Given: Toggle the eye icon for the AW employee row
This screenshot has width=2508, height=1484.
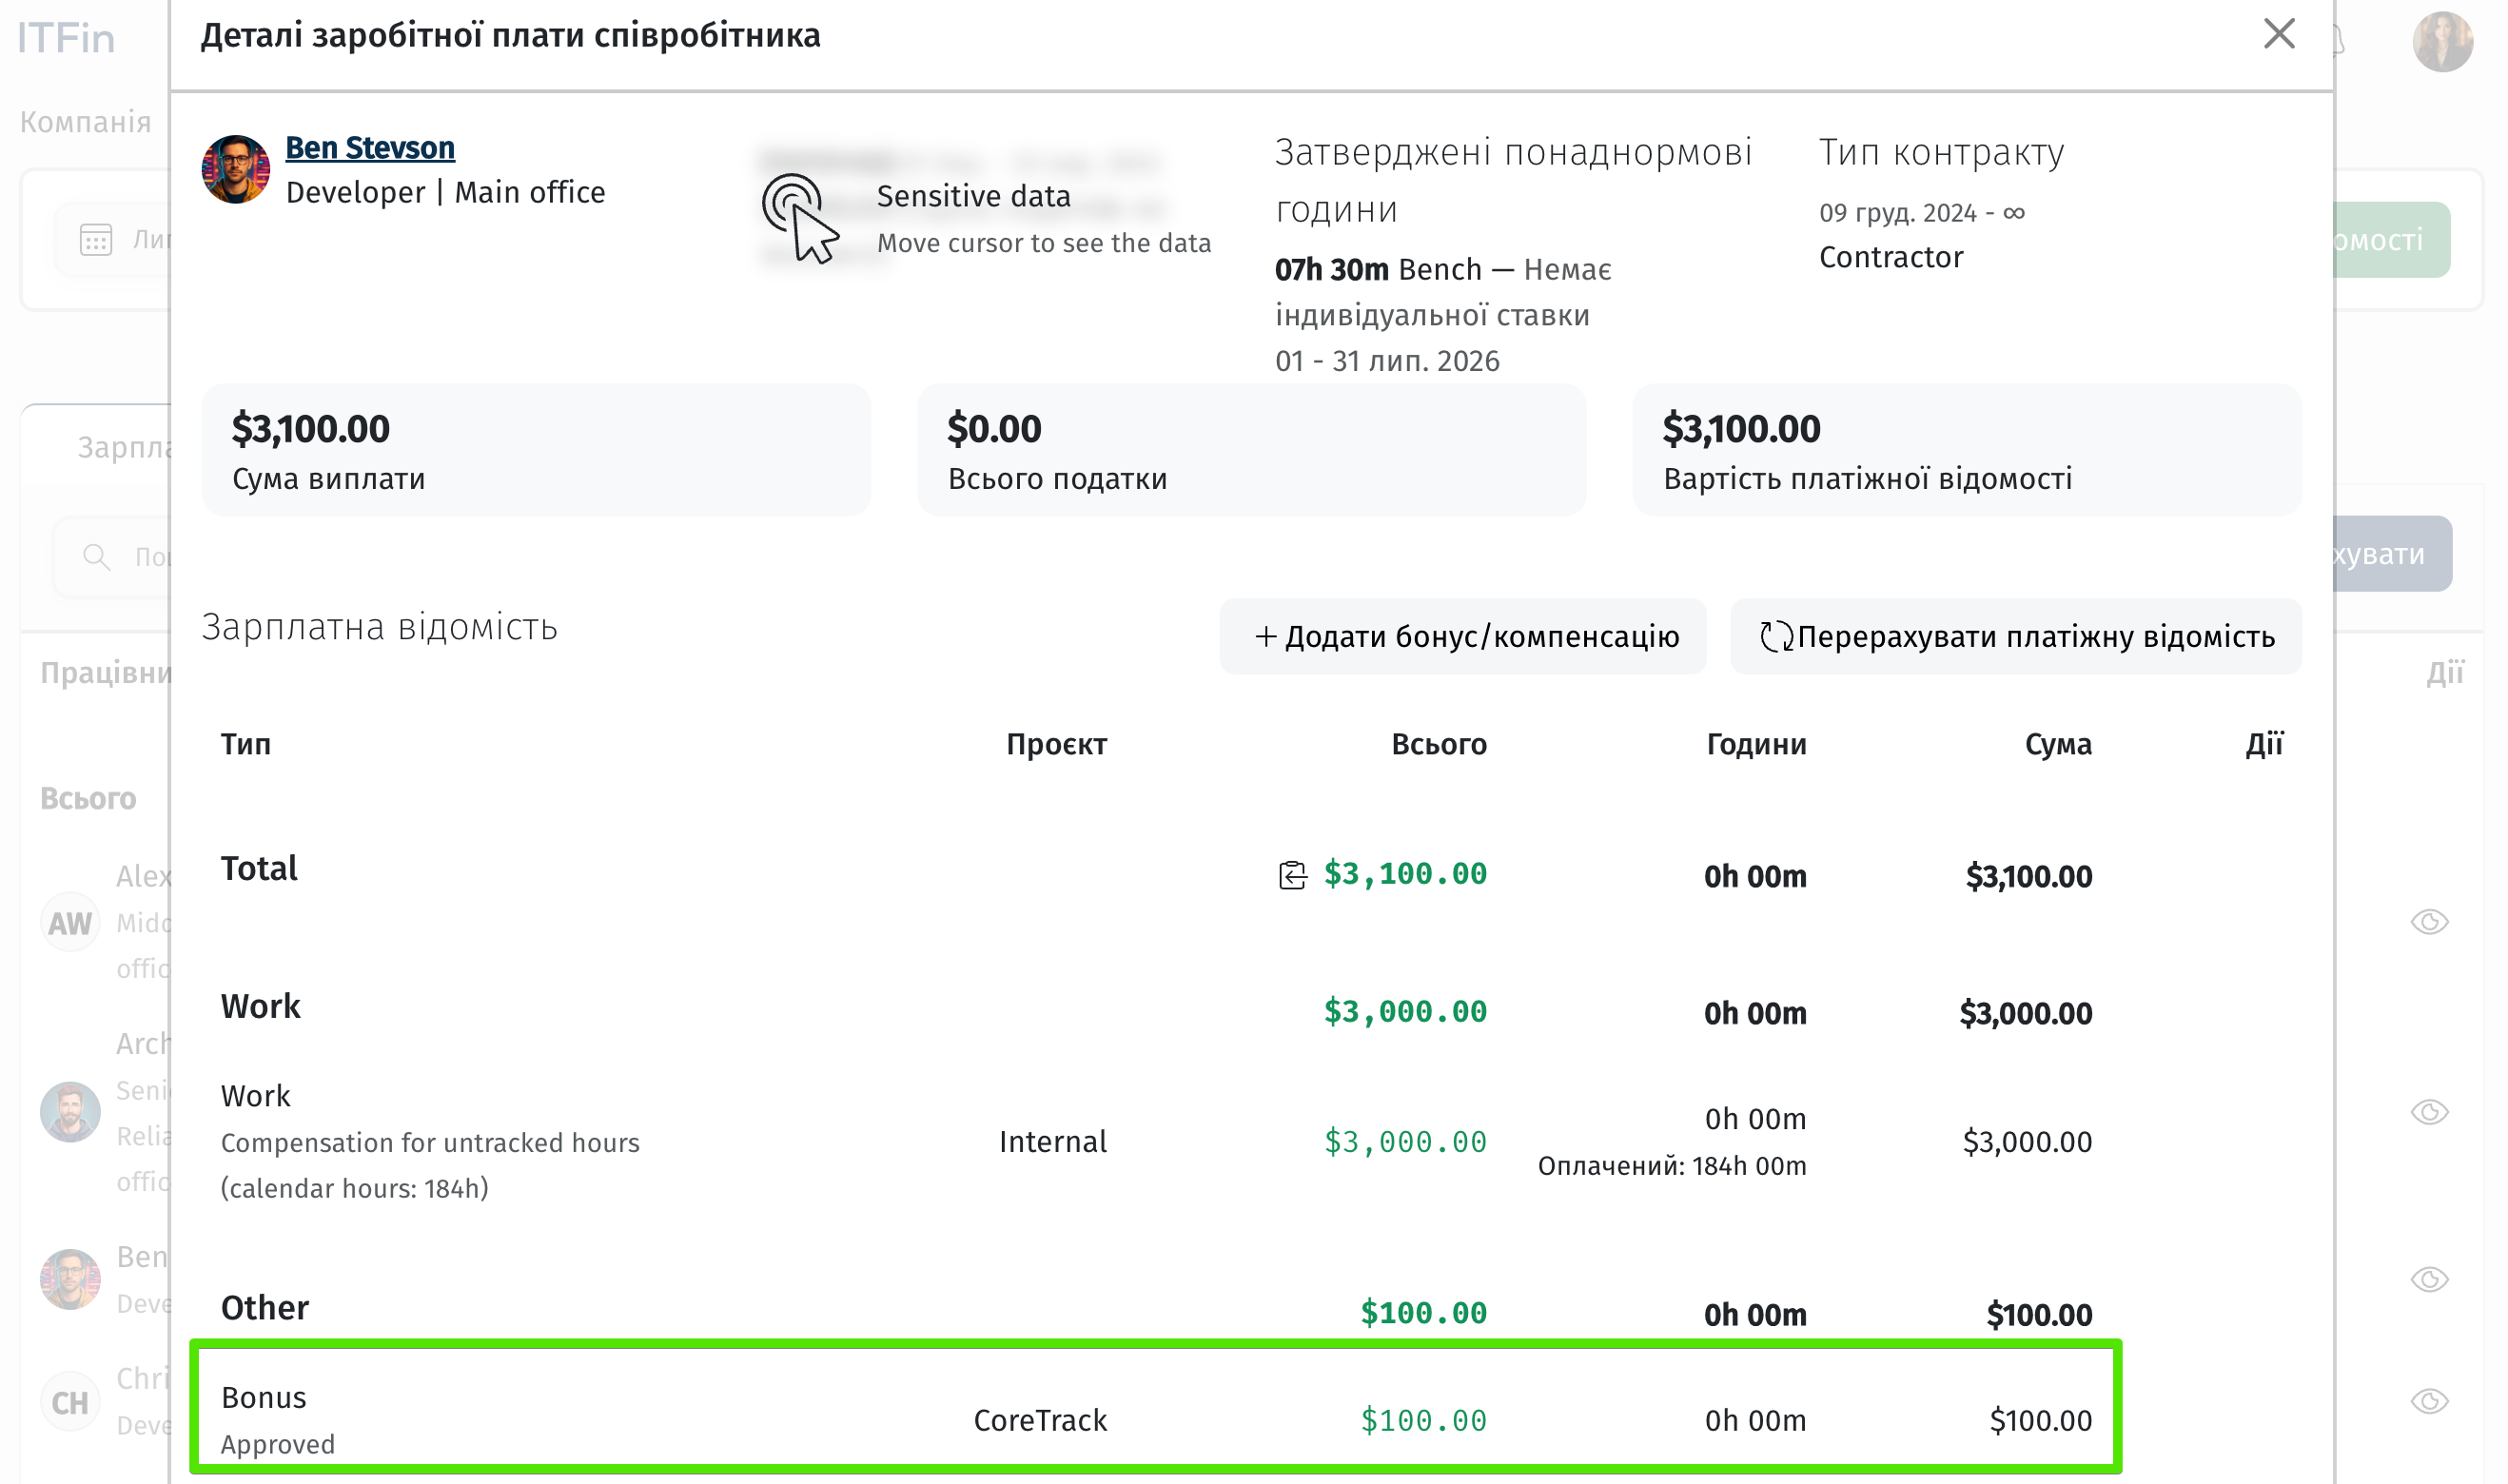Looking at the screenshot, I should click(x=2428, y=922).
